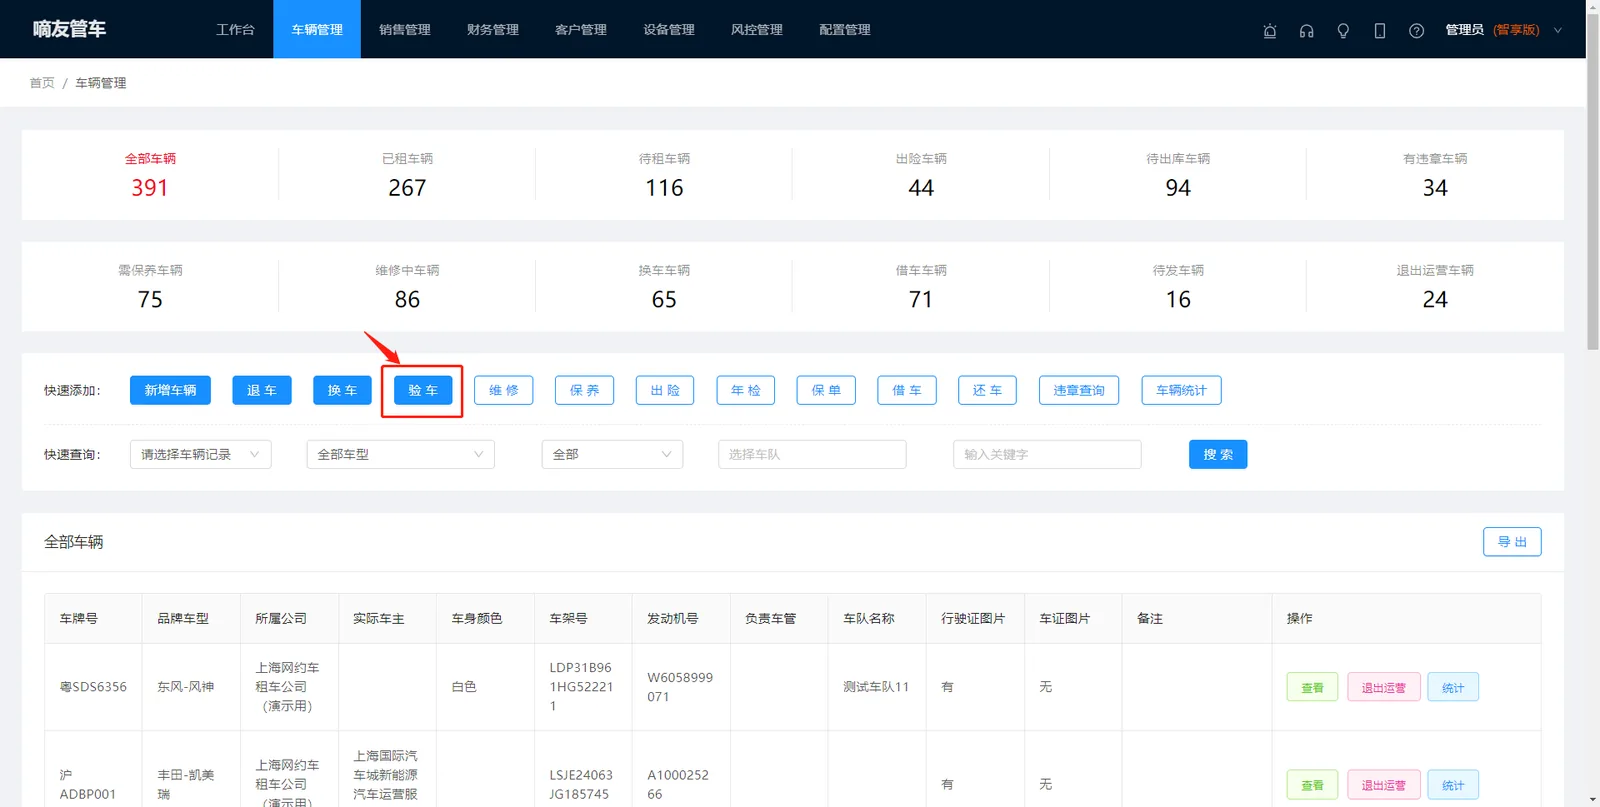Click 退出运营 for vehicle 粤SDS6356
The width and height of the screenshot is (1600, 807).
pos(1384,687)
